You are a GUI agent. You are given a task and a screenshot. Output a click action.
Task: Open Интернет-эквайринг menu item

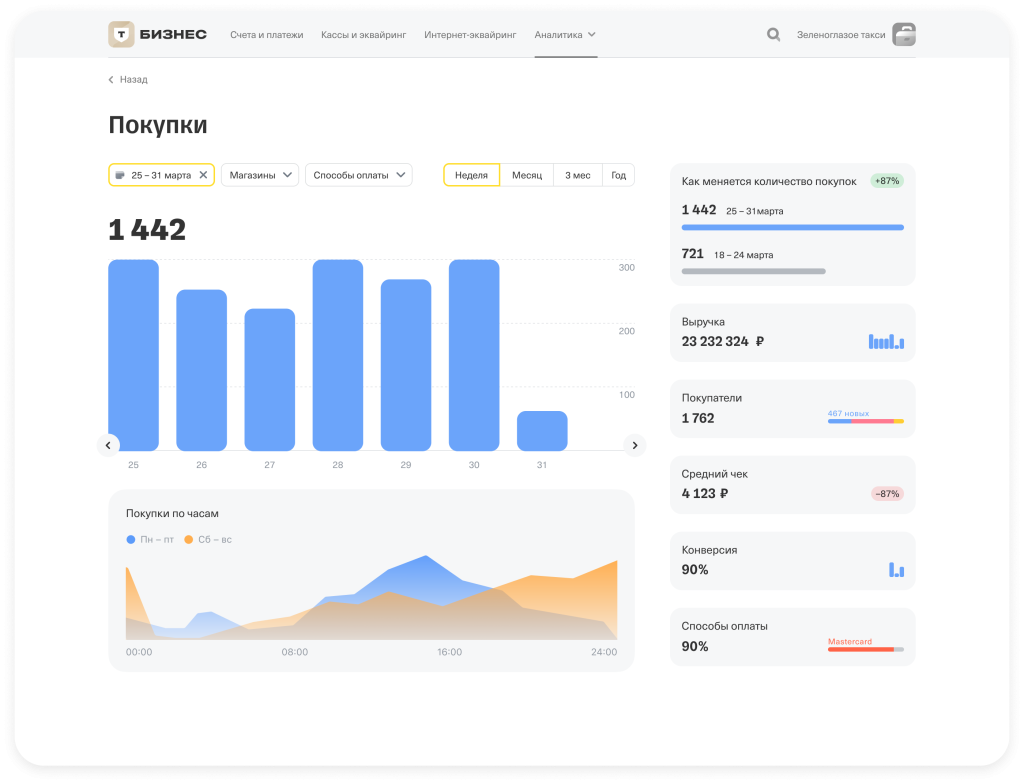(x=470, y=35)
